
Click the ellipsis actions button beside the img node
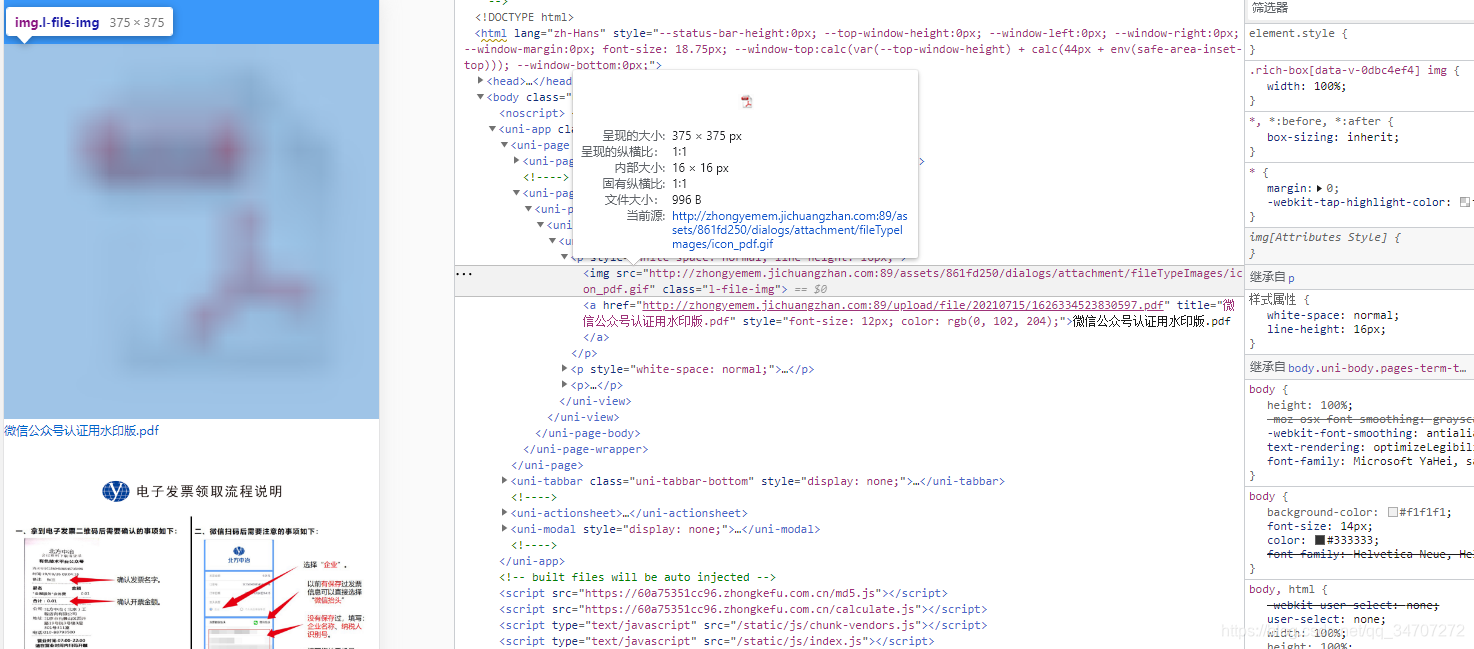click(464, 273)
